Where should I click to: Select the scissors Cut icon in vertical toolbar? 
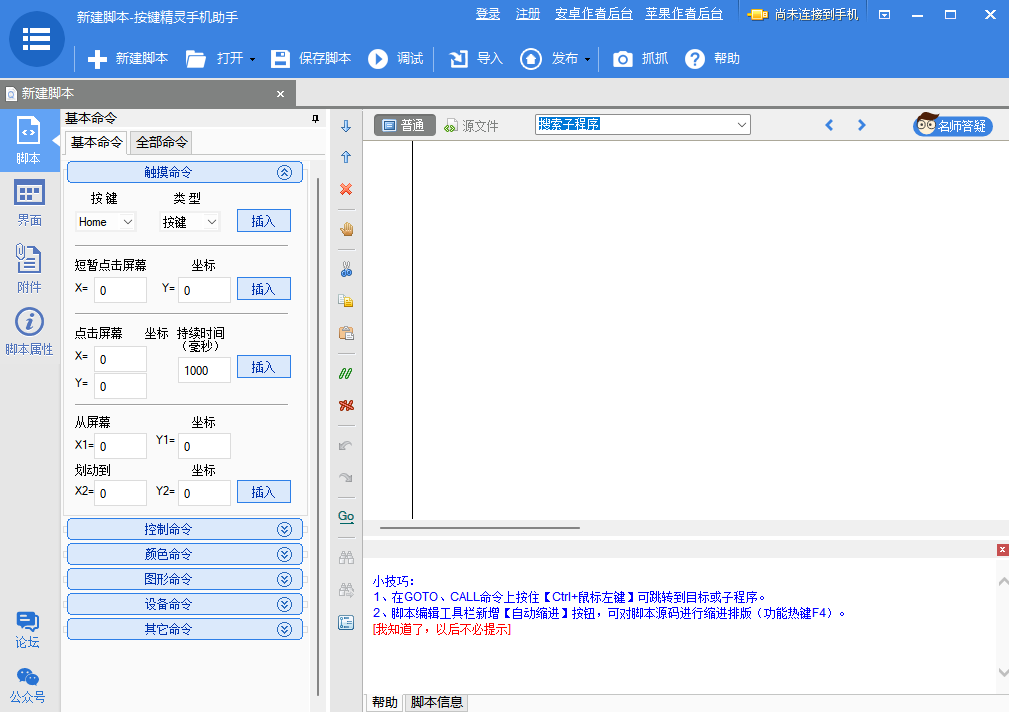[x=345, y=268]
